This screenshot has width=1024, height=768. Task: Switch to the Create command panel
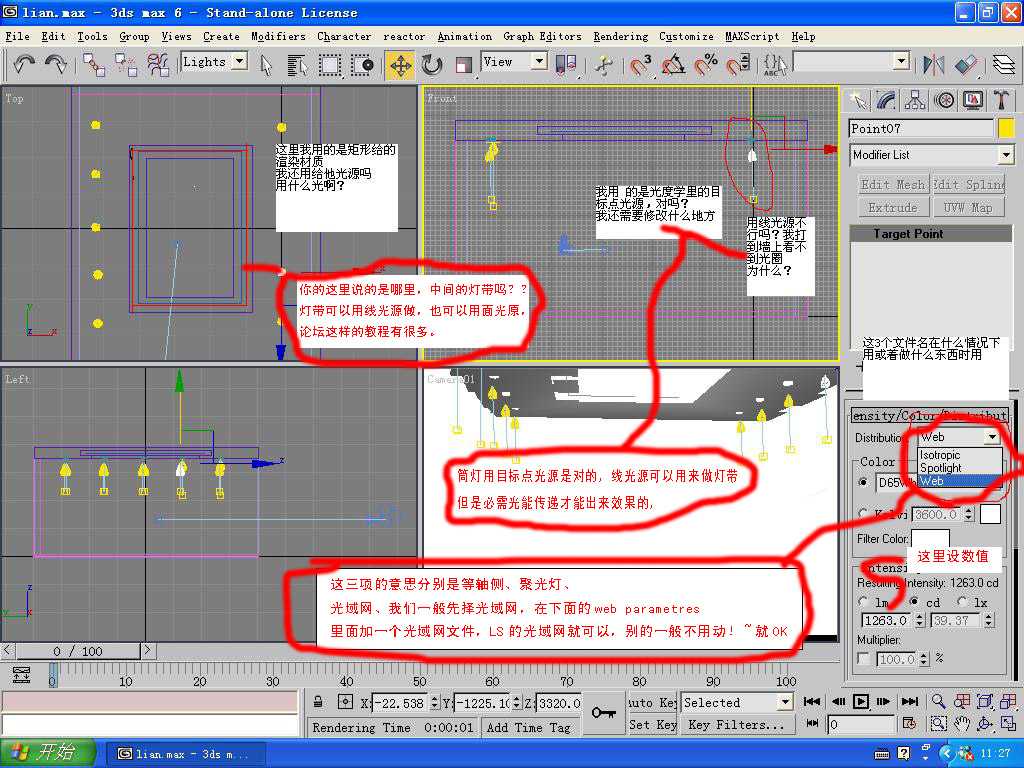[x=857, y=101]
